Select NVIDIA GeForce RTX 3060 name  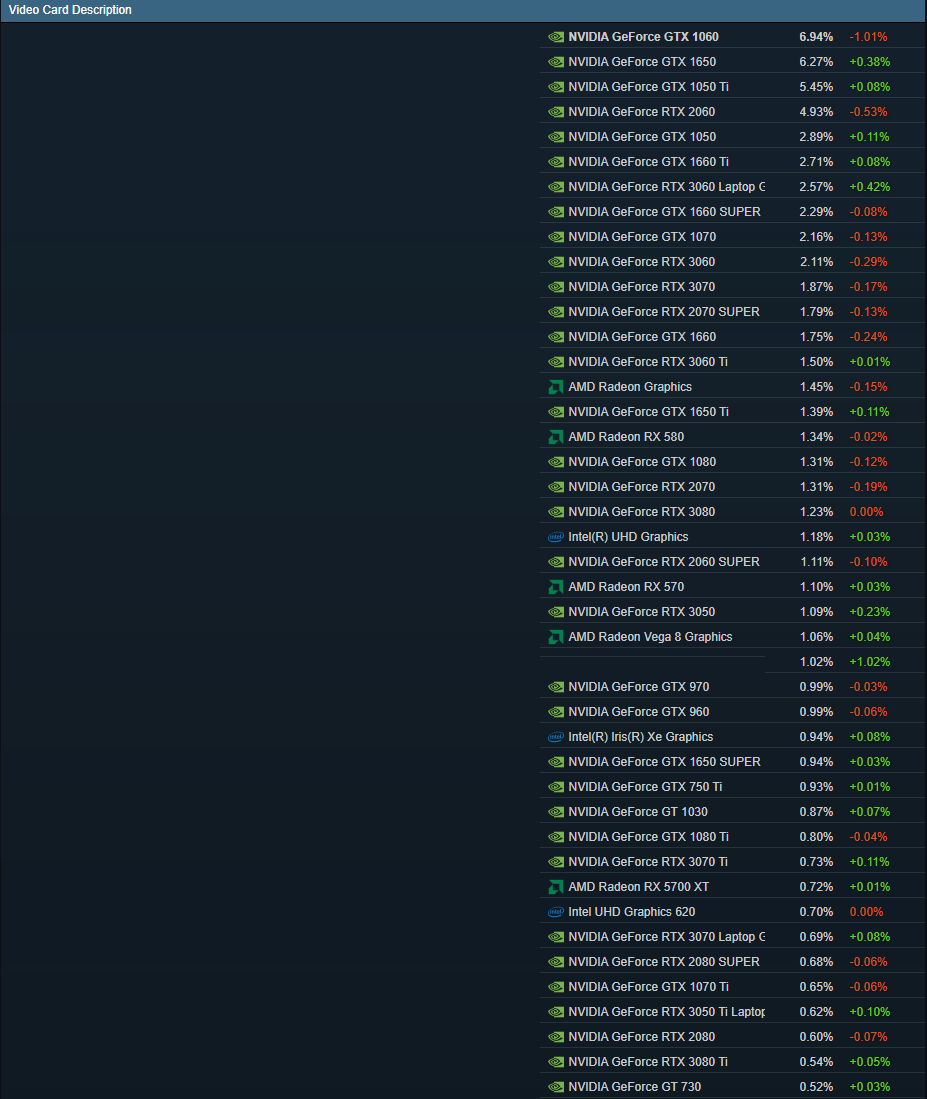click(642, 262)
